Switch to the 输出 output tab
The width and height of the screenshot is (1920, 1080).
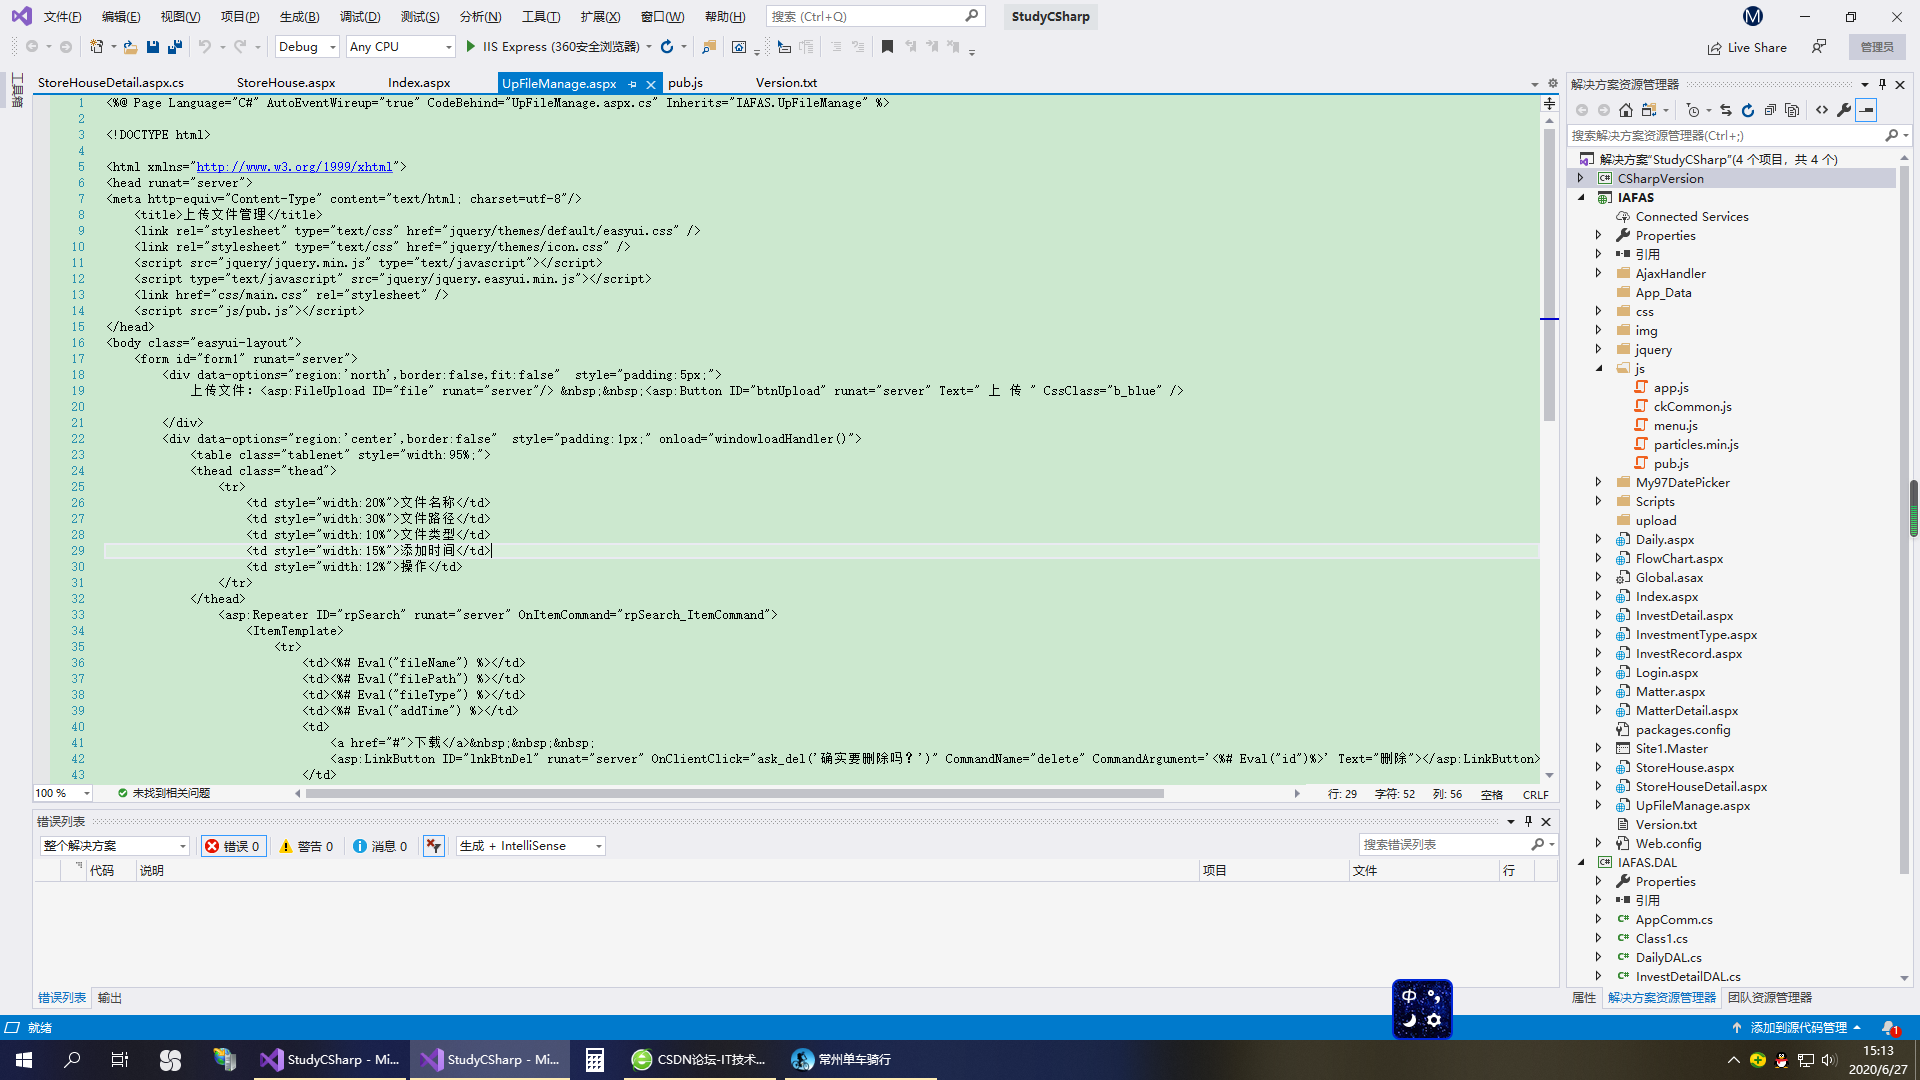point(110,998)
